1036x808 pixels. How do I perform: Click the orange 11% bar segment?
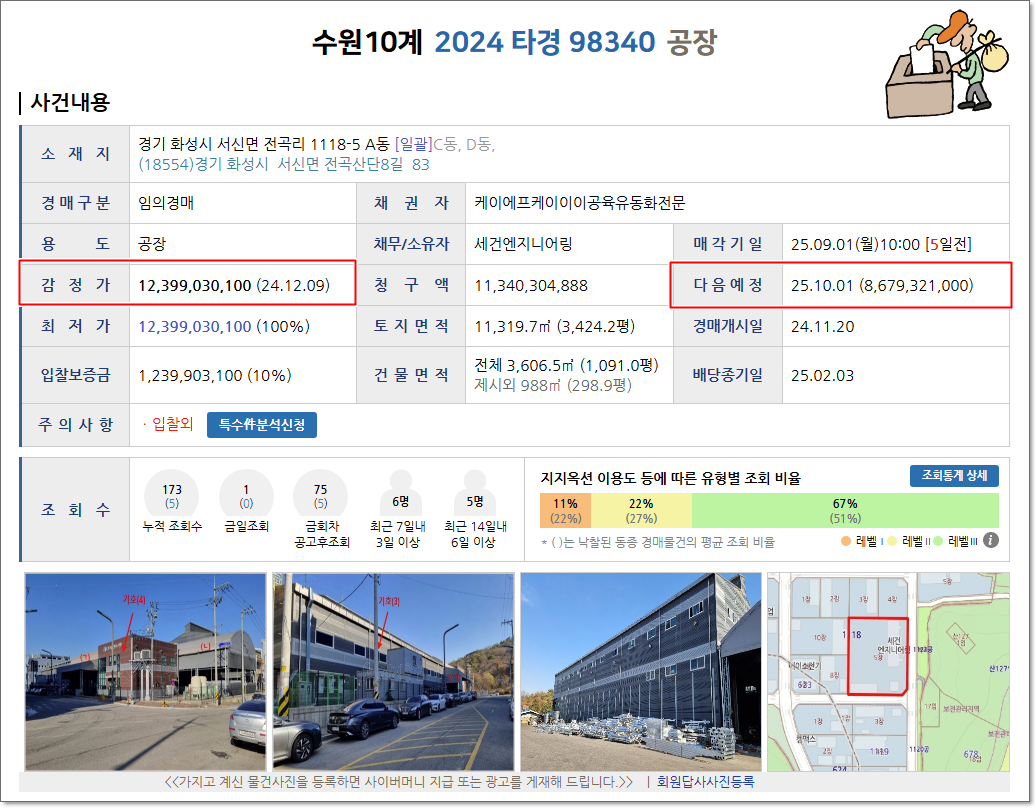566,511
